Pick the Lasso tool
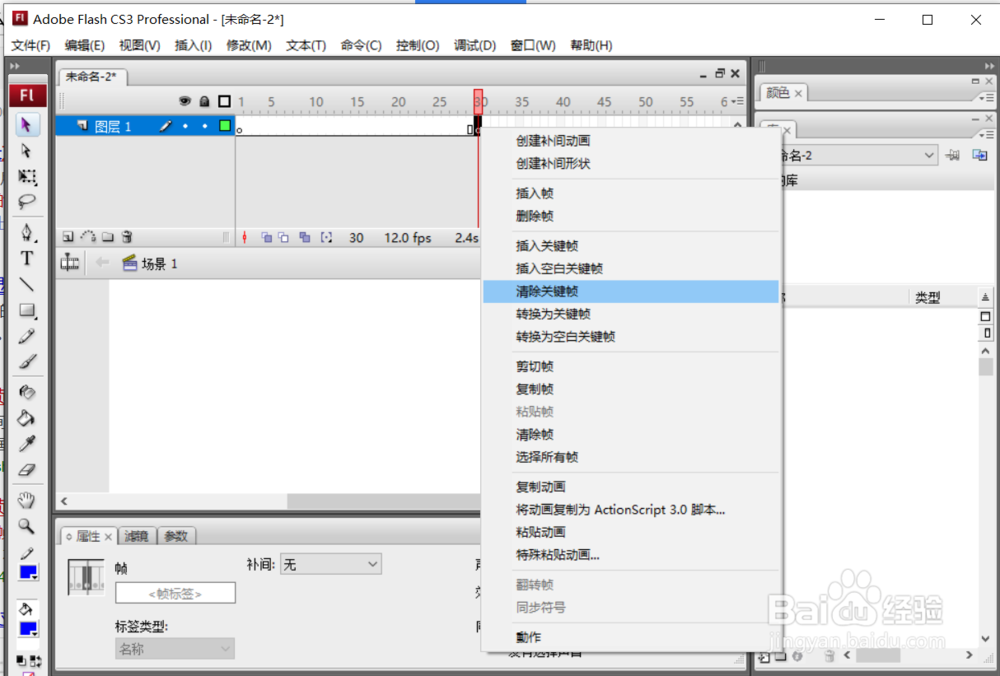This screenshot has height=676, width=1000. [27, 202]
